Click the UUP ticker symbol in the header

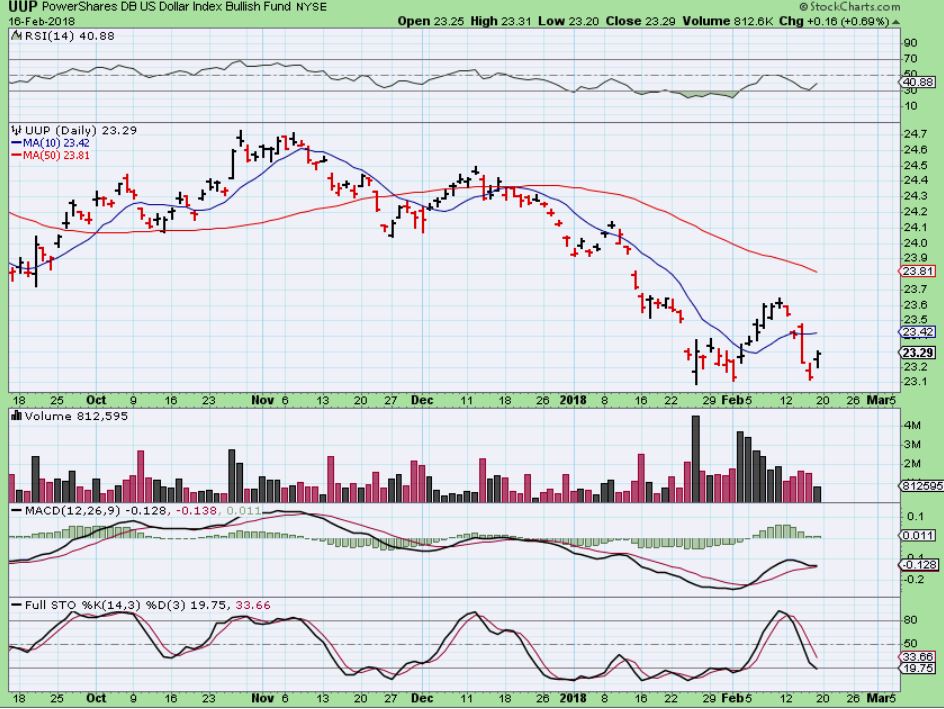(23, 7)
